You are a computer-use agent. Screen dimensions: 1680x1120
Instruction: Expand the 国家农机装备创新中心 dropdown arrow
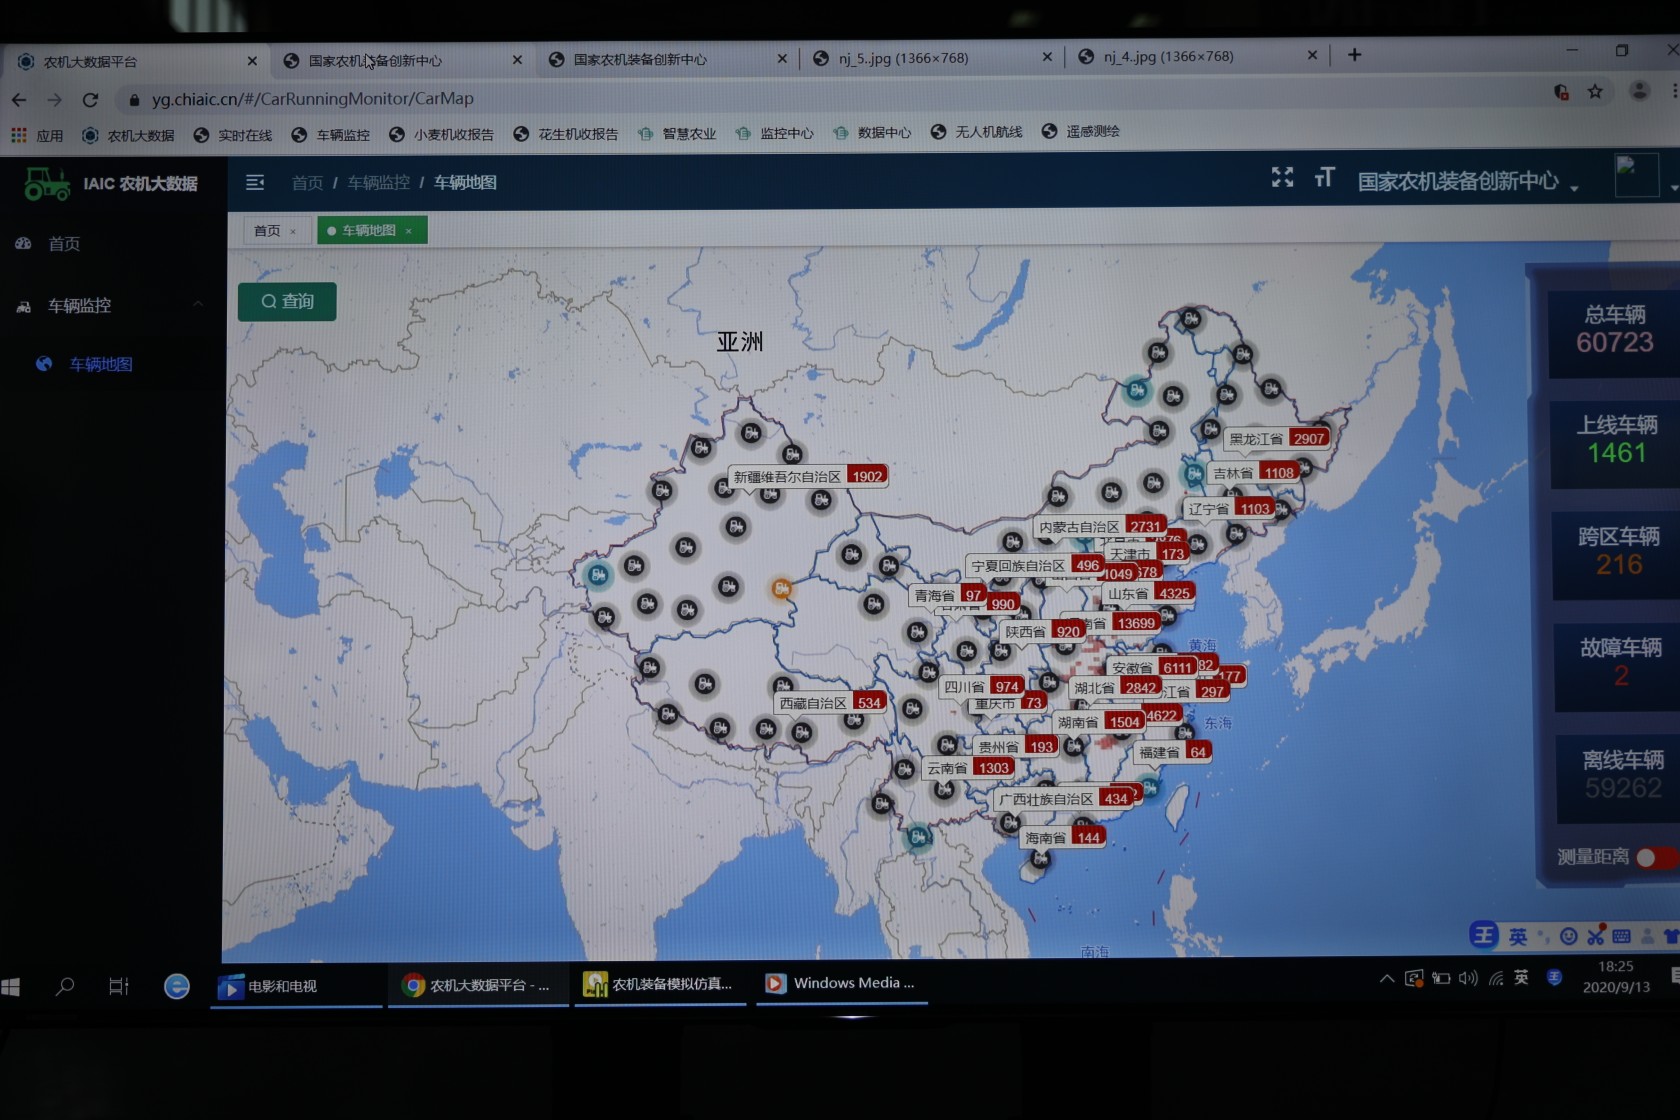tap(1574, 189)
